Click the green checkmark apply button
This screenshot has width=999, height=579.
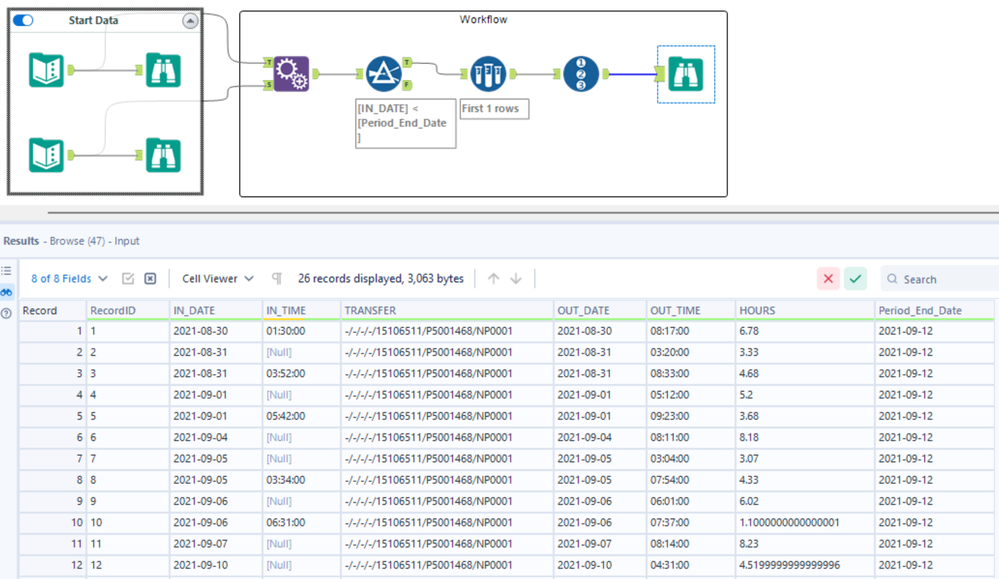coord(855,279)
